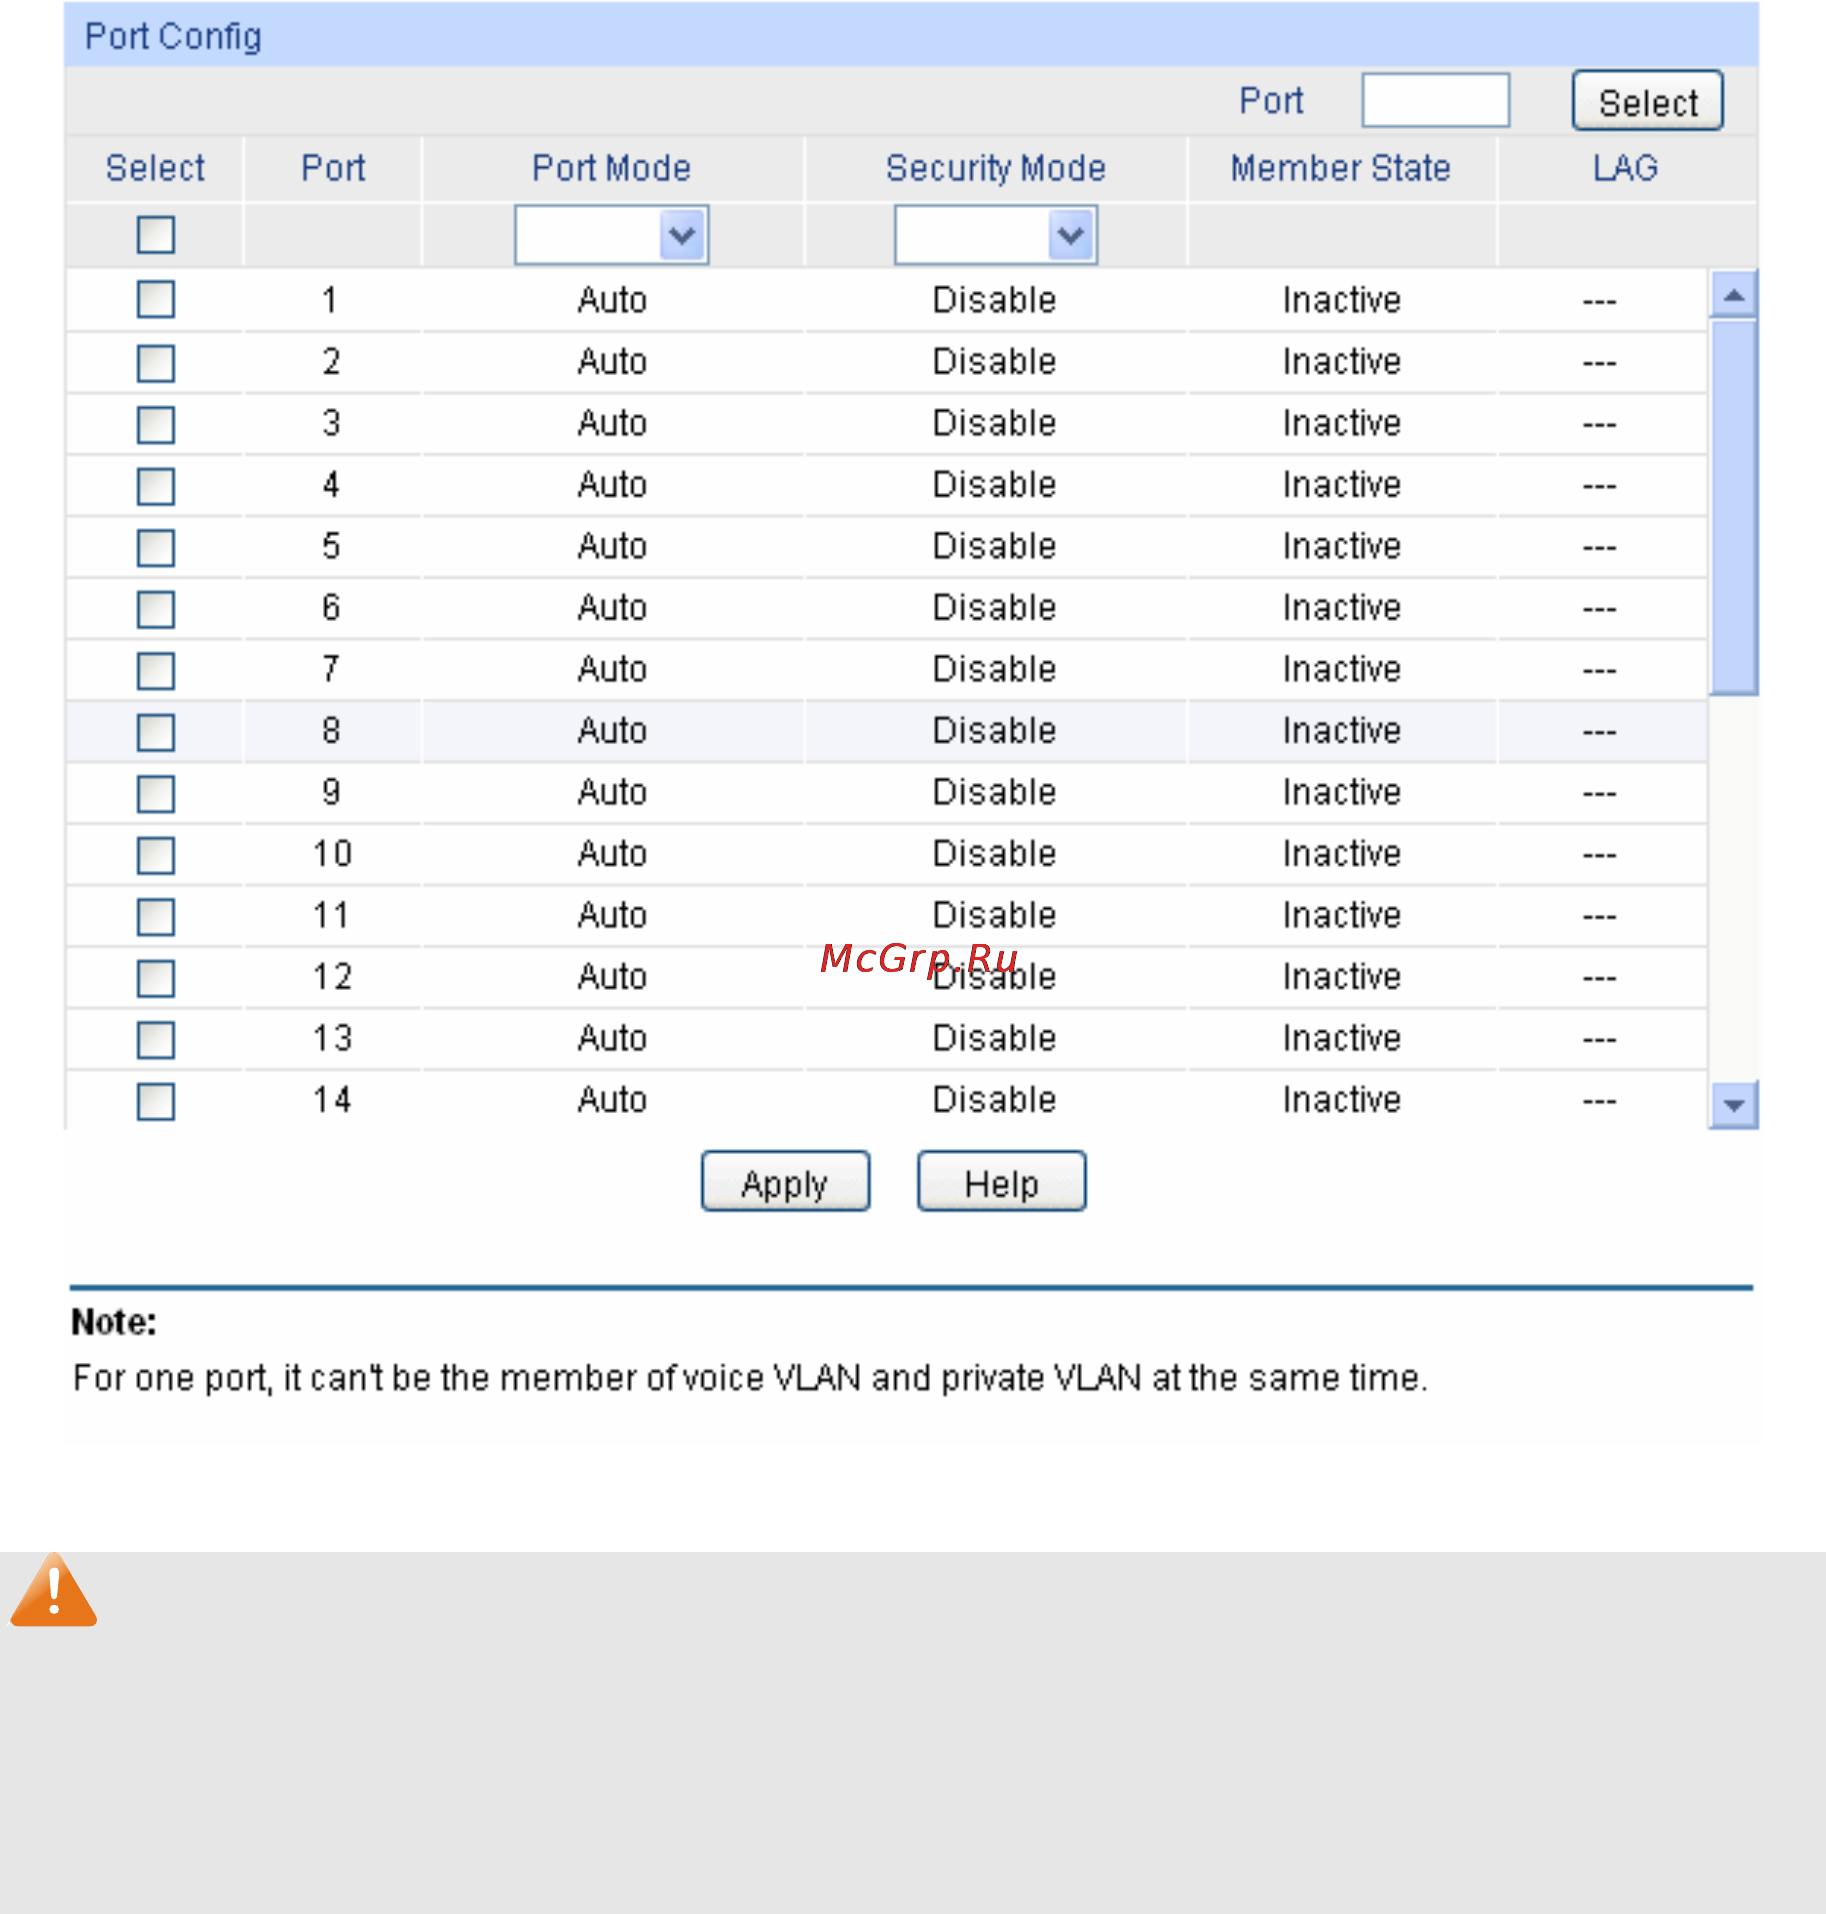Click the Select button next to Port field
This screenshot has width=1826, height=1914.
point(1648,101)
